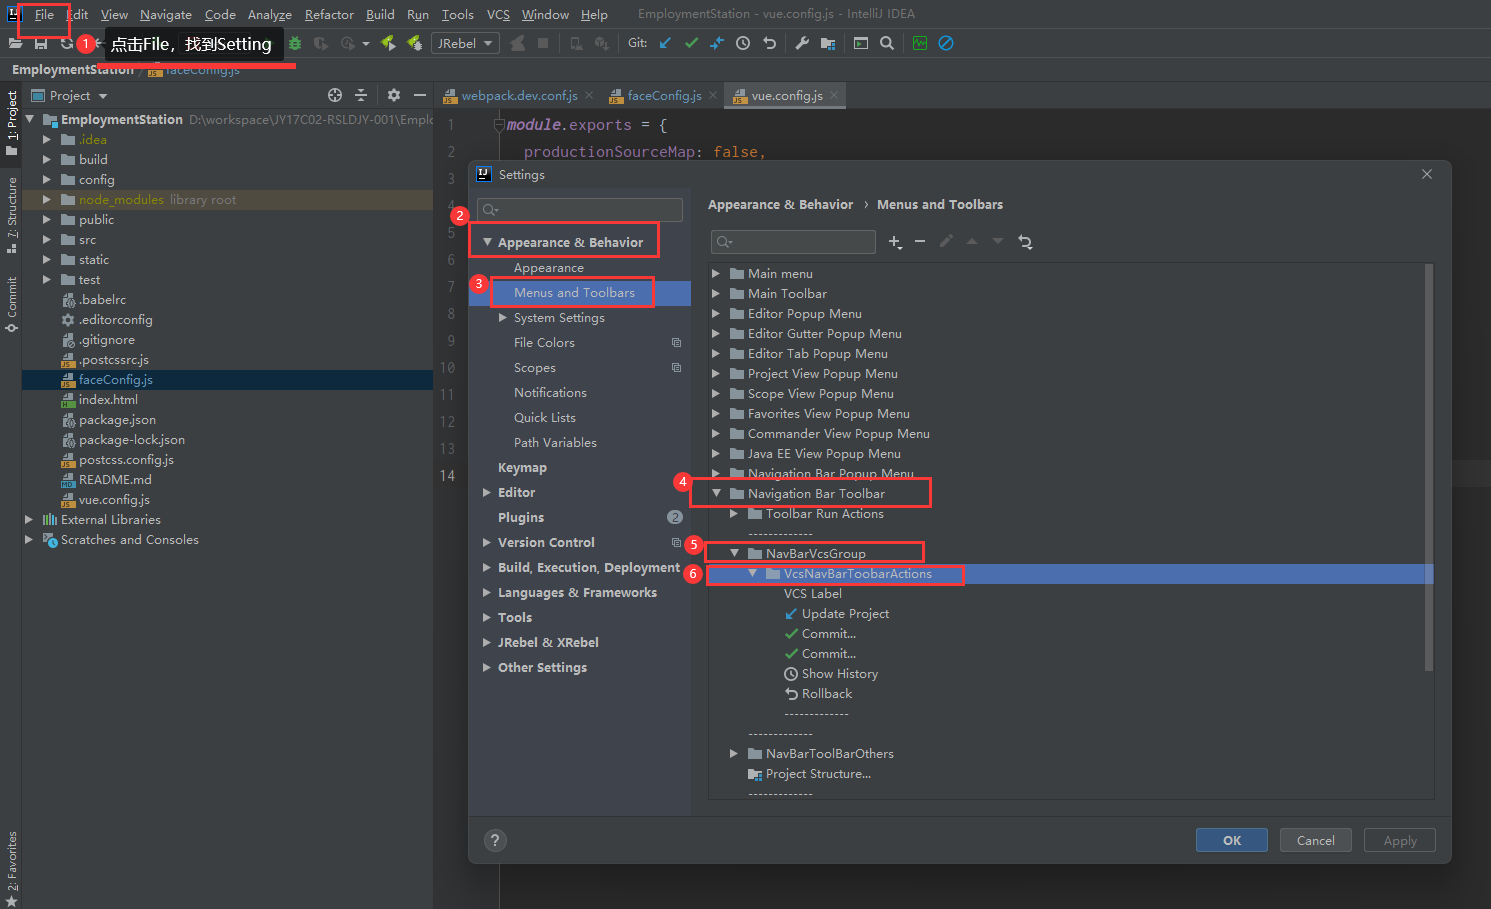Expand the src folder in Project tree
Image resolution: width=1491 pixels, height=909 pixels.
pyautogui.click(x=47, y=240)
